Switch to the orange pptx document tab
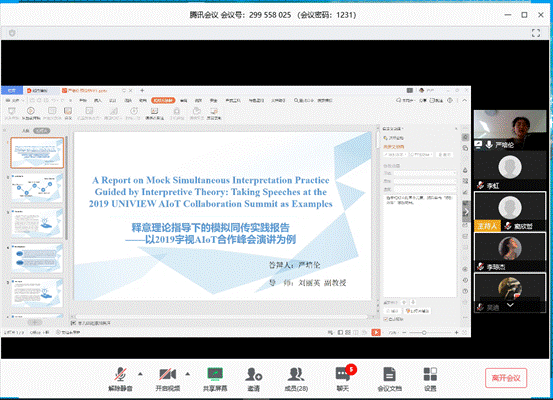553x400 pixels. pos(88,91)
